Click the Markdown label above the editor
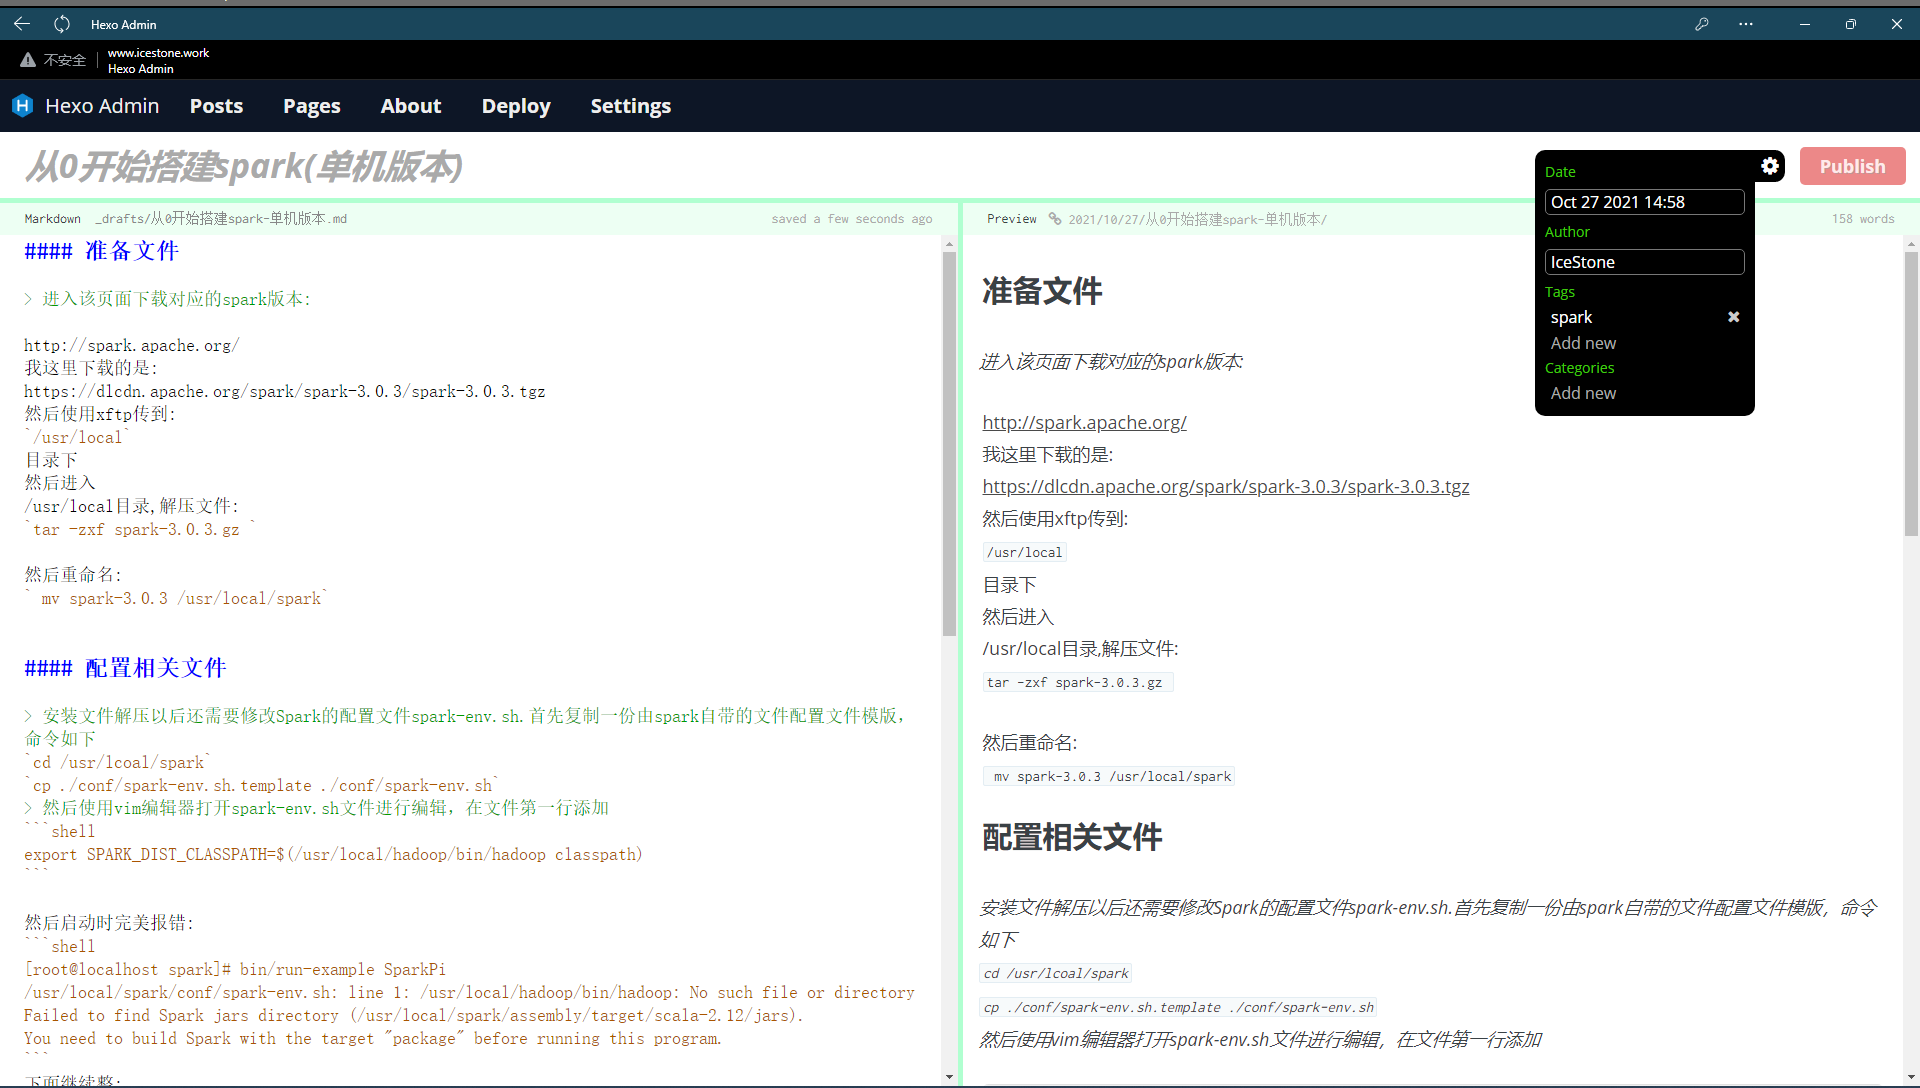 coord(52,219)
